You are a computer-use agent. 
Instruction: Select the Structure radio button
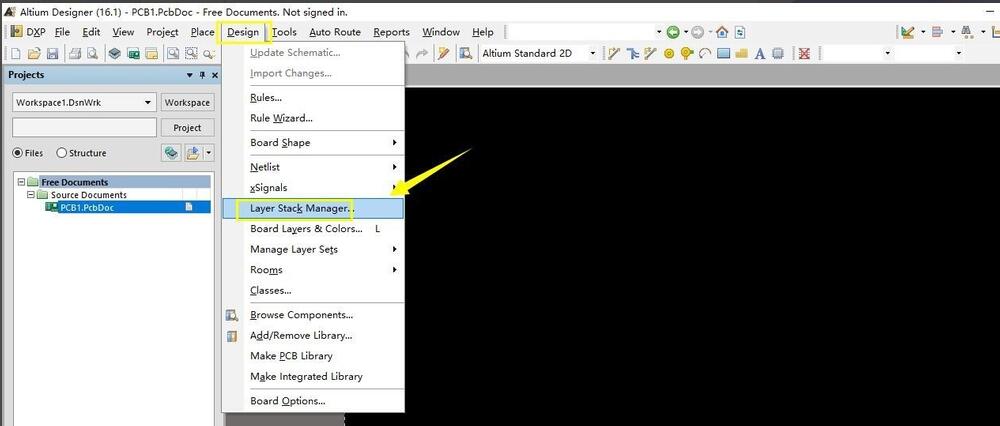point(62,153)
